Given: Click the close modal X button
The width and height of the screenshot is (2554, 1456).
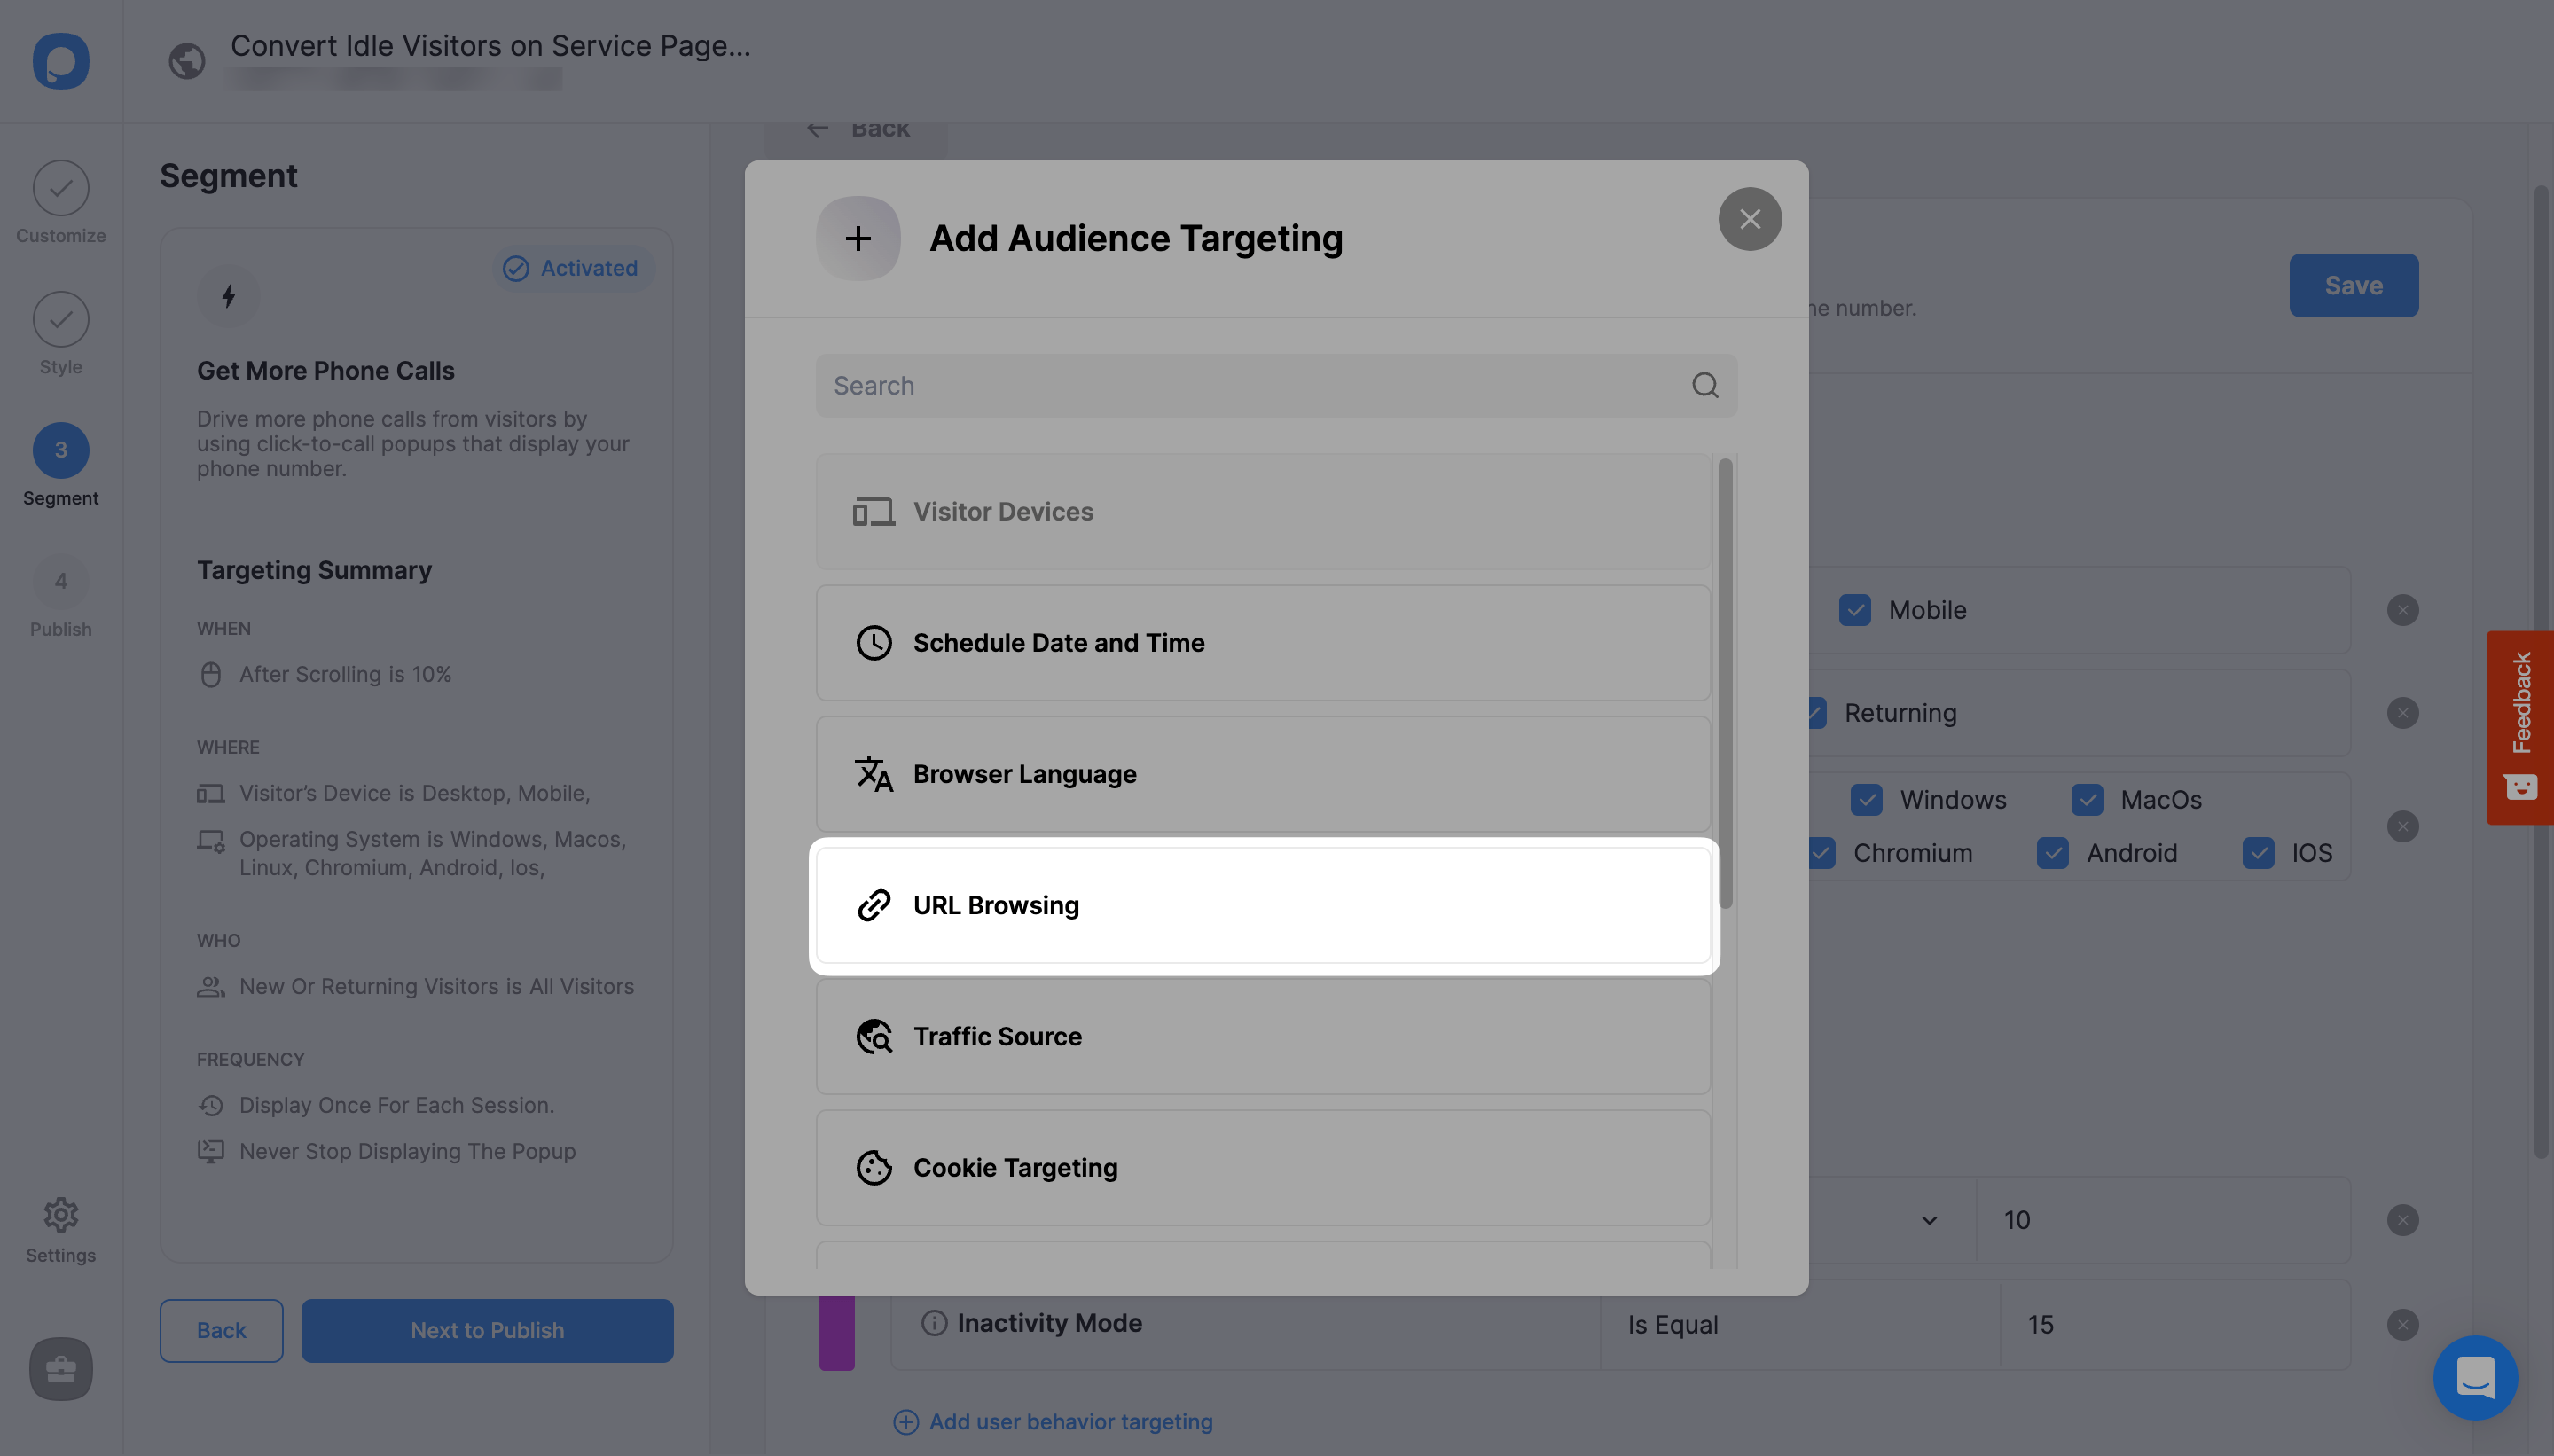Looking at the screenshot, I should pos(1751,219).
